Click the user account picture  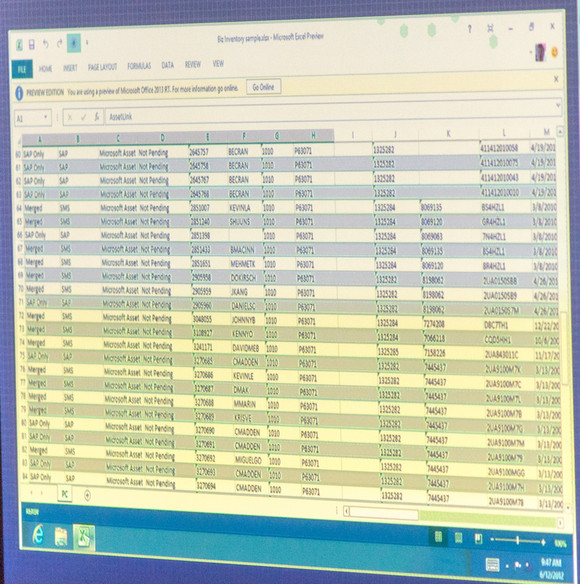(x=540, y=52)
